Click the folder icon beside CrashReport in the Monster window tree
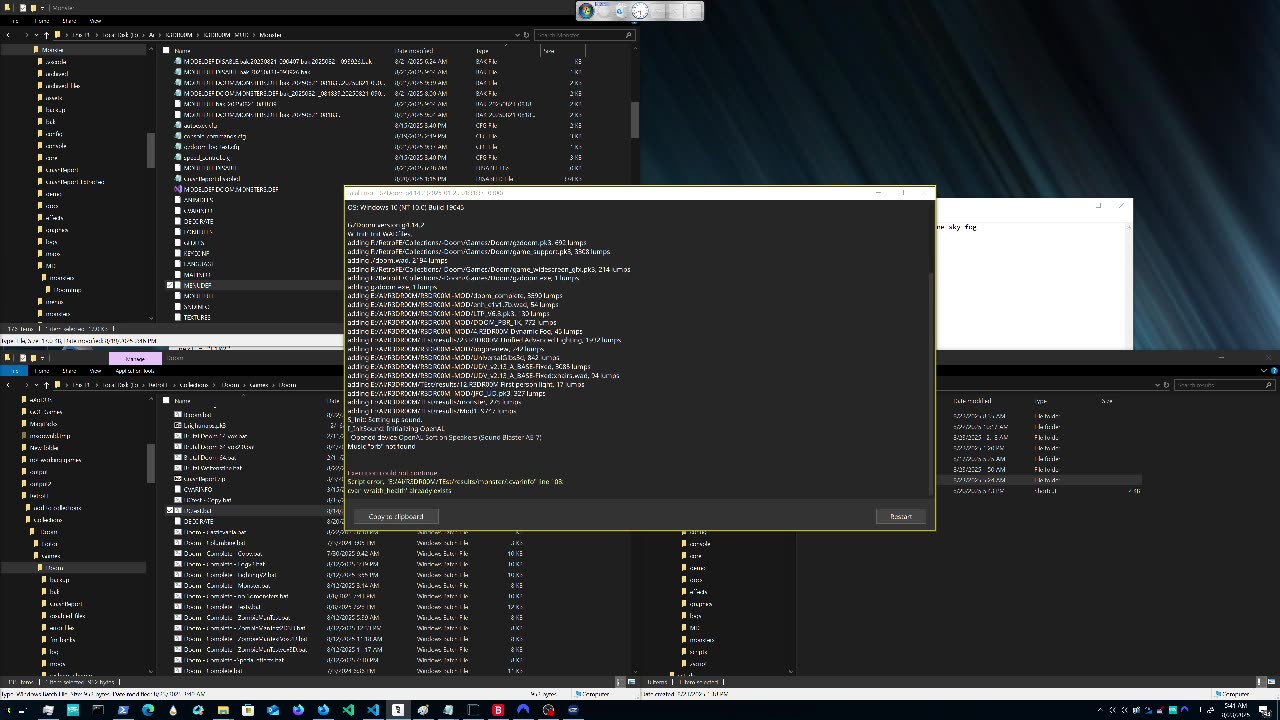Image resolution: width=1280 pixels, height=720 pixels. pos(41,170)
